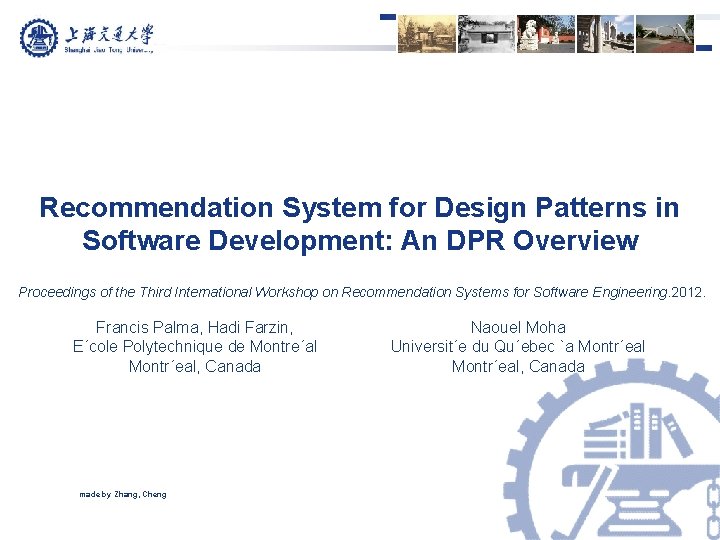
Task: Select the stone lion statue photo thumbnail
Action: point(546,34)
